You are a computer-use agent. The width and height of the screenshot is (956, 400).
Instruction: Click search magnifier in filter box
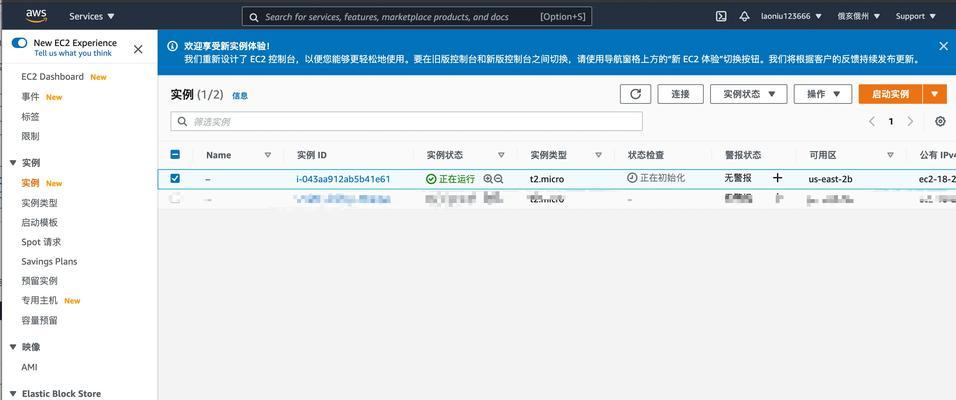pyautogui.click(x=182, y=121)
